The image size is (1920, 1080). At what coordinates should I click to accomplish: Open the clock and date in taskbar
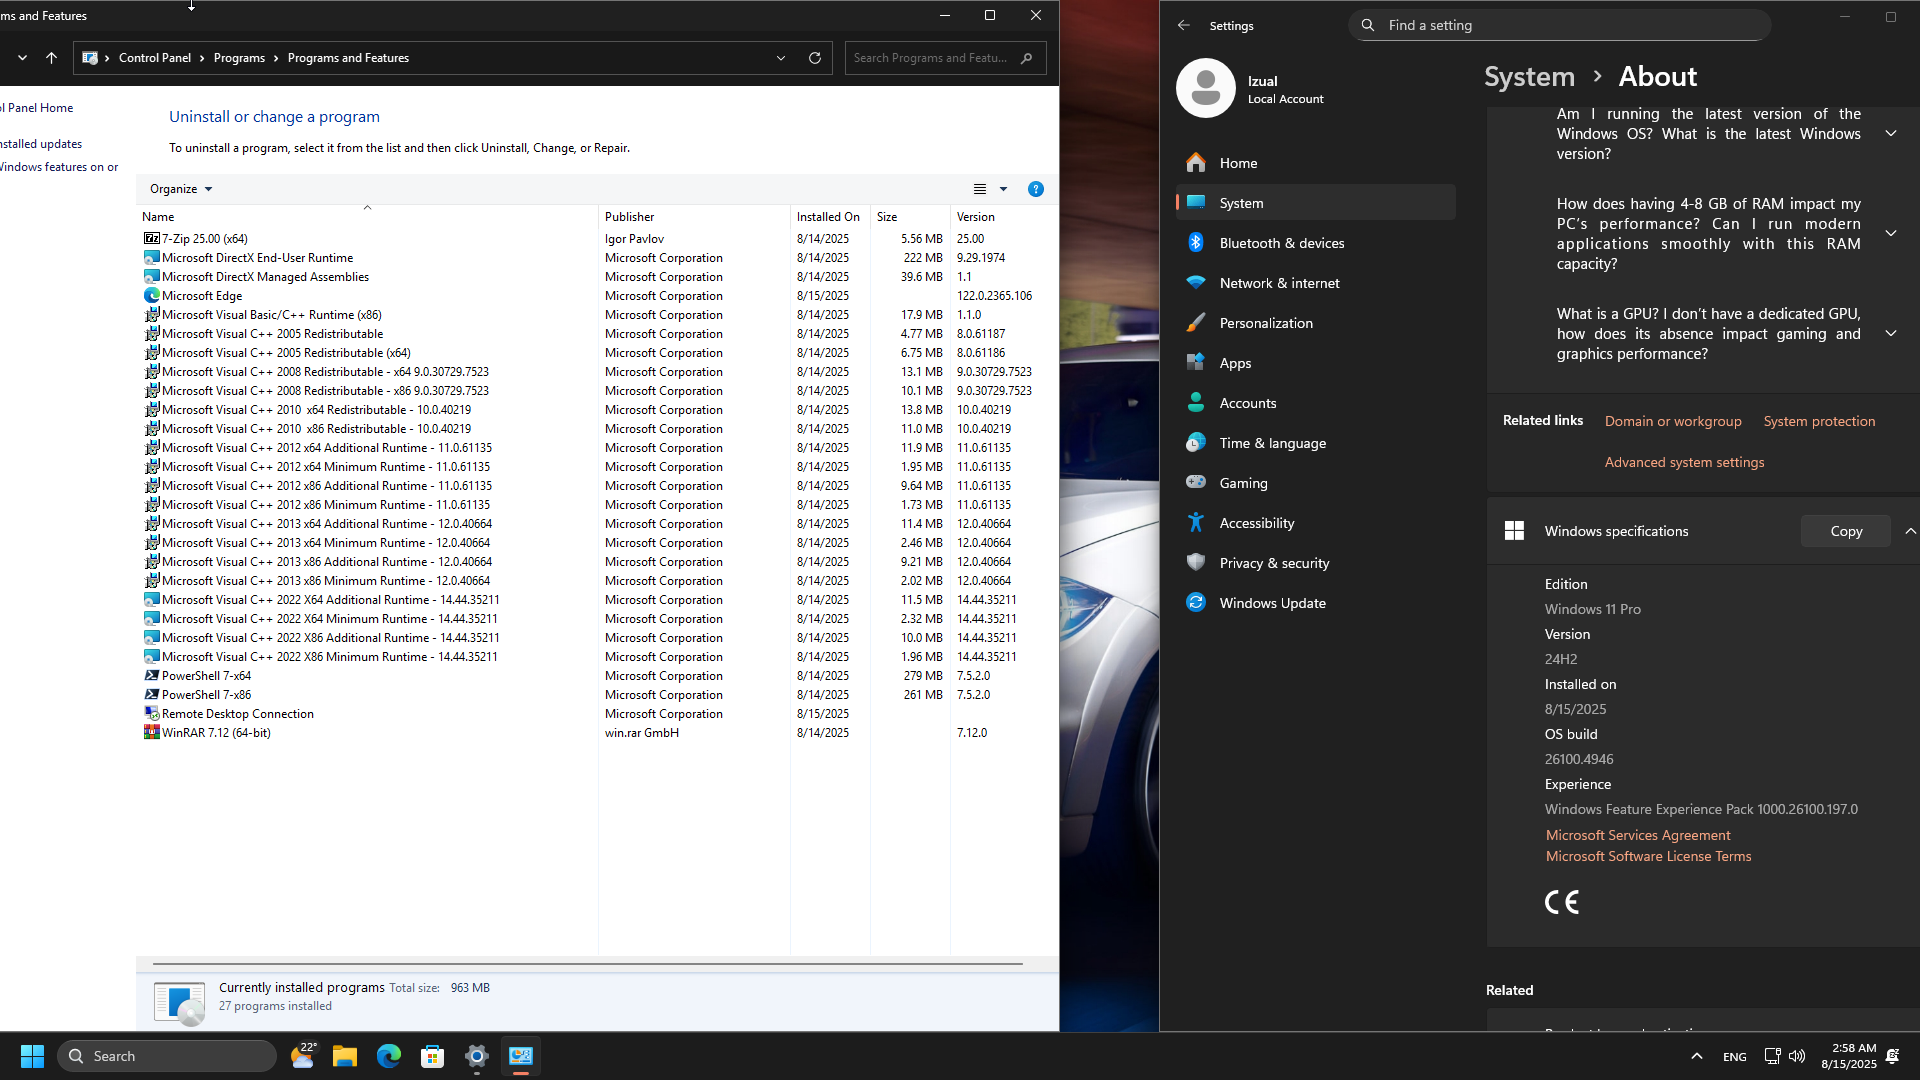pos(1848,1056)
